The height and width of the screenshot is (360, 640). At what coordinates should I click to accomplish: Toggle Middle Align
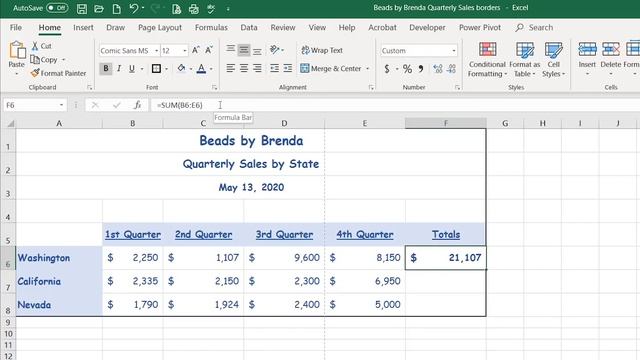click(244, 50)
